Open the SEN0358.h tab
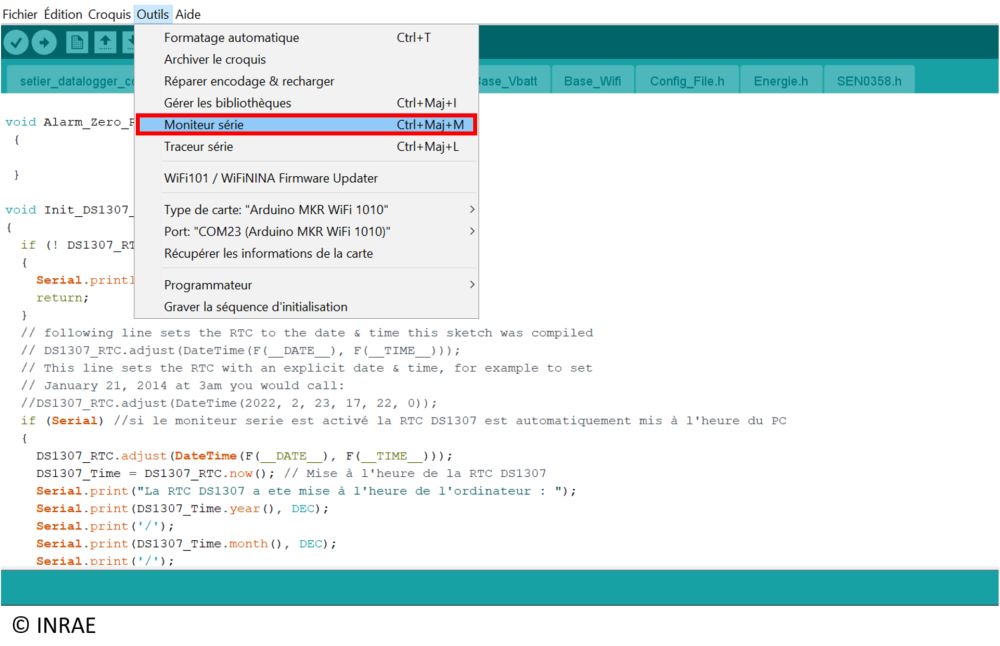The width and height of the screenshot is (1000, 646). 869,81
